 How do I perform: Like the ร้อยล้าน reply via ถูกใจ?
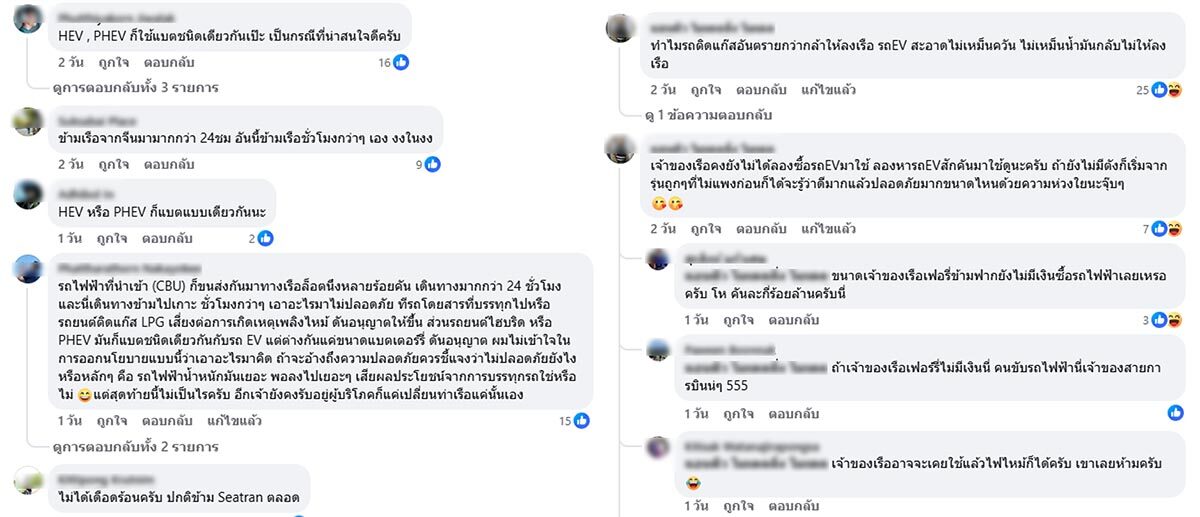coord(739,321)
